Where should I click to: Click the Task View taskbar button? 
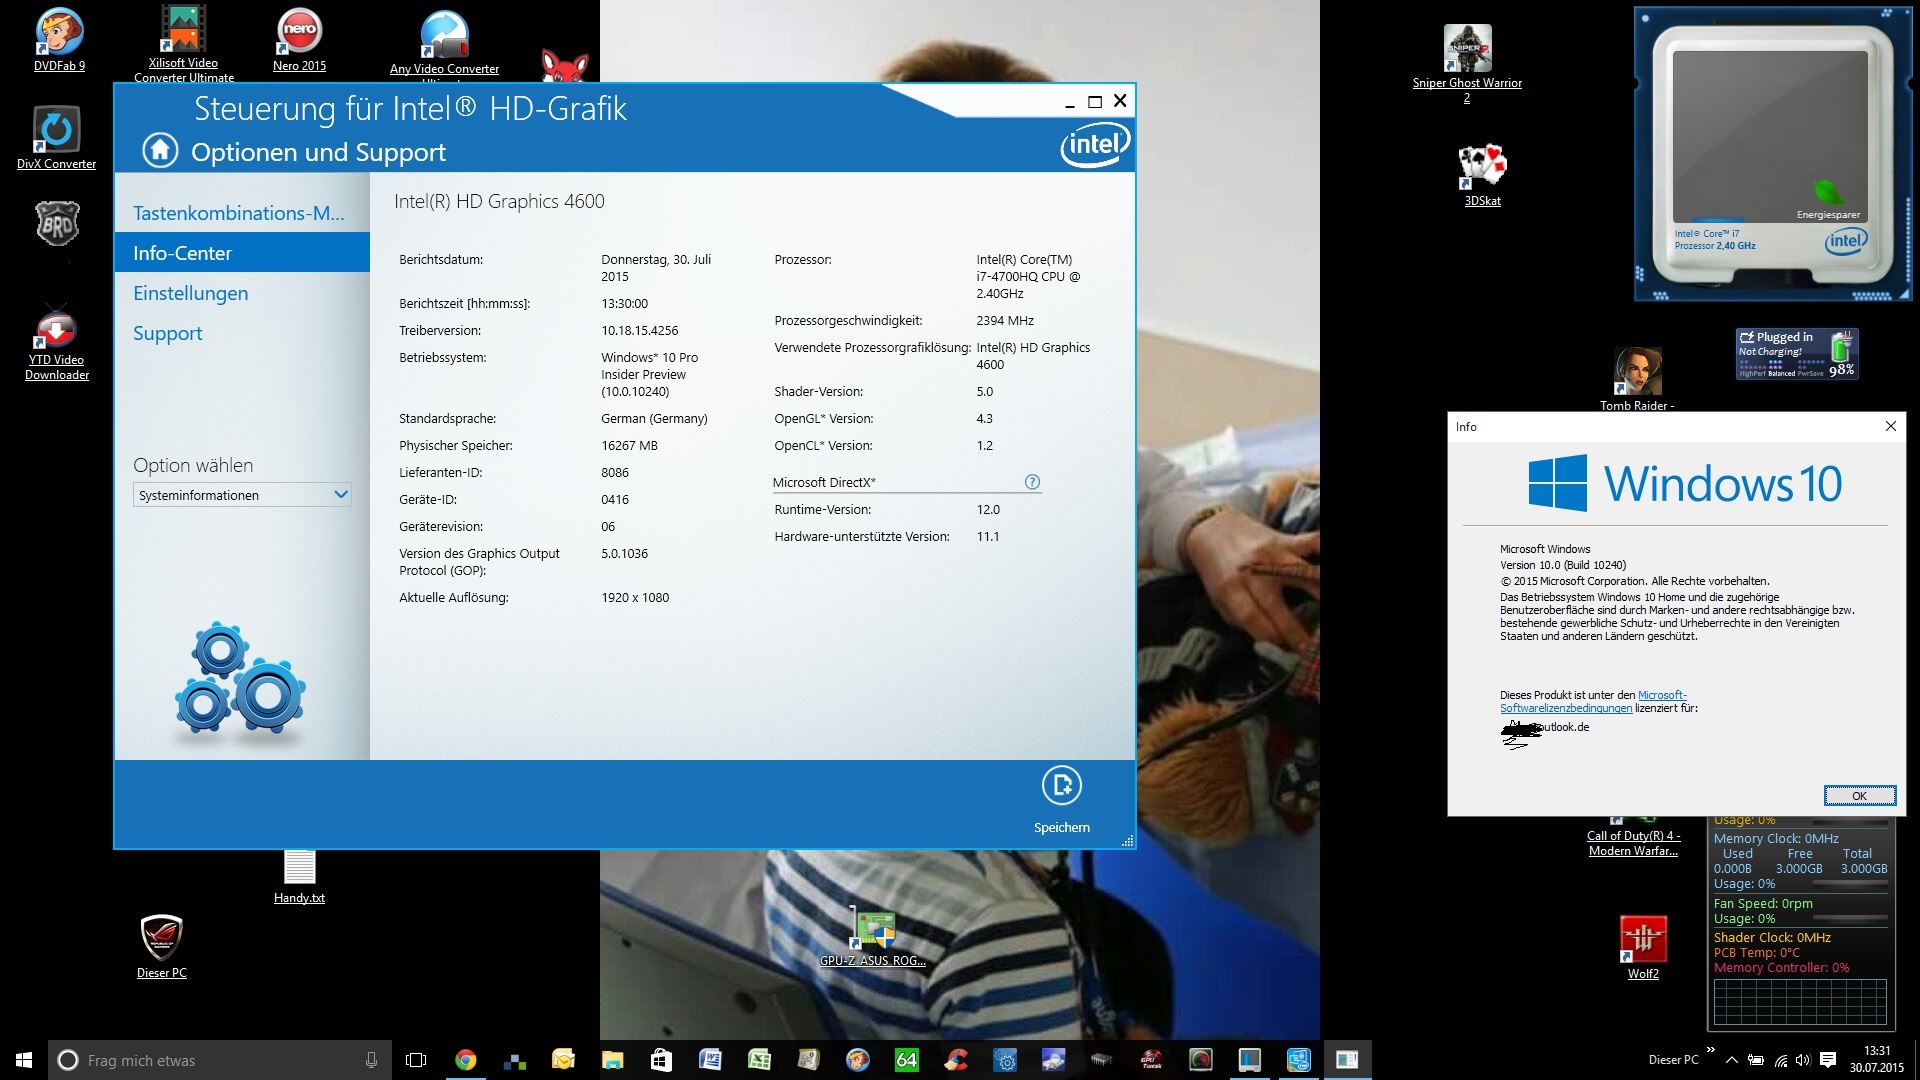coord(416,1060)
